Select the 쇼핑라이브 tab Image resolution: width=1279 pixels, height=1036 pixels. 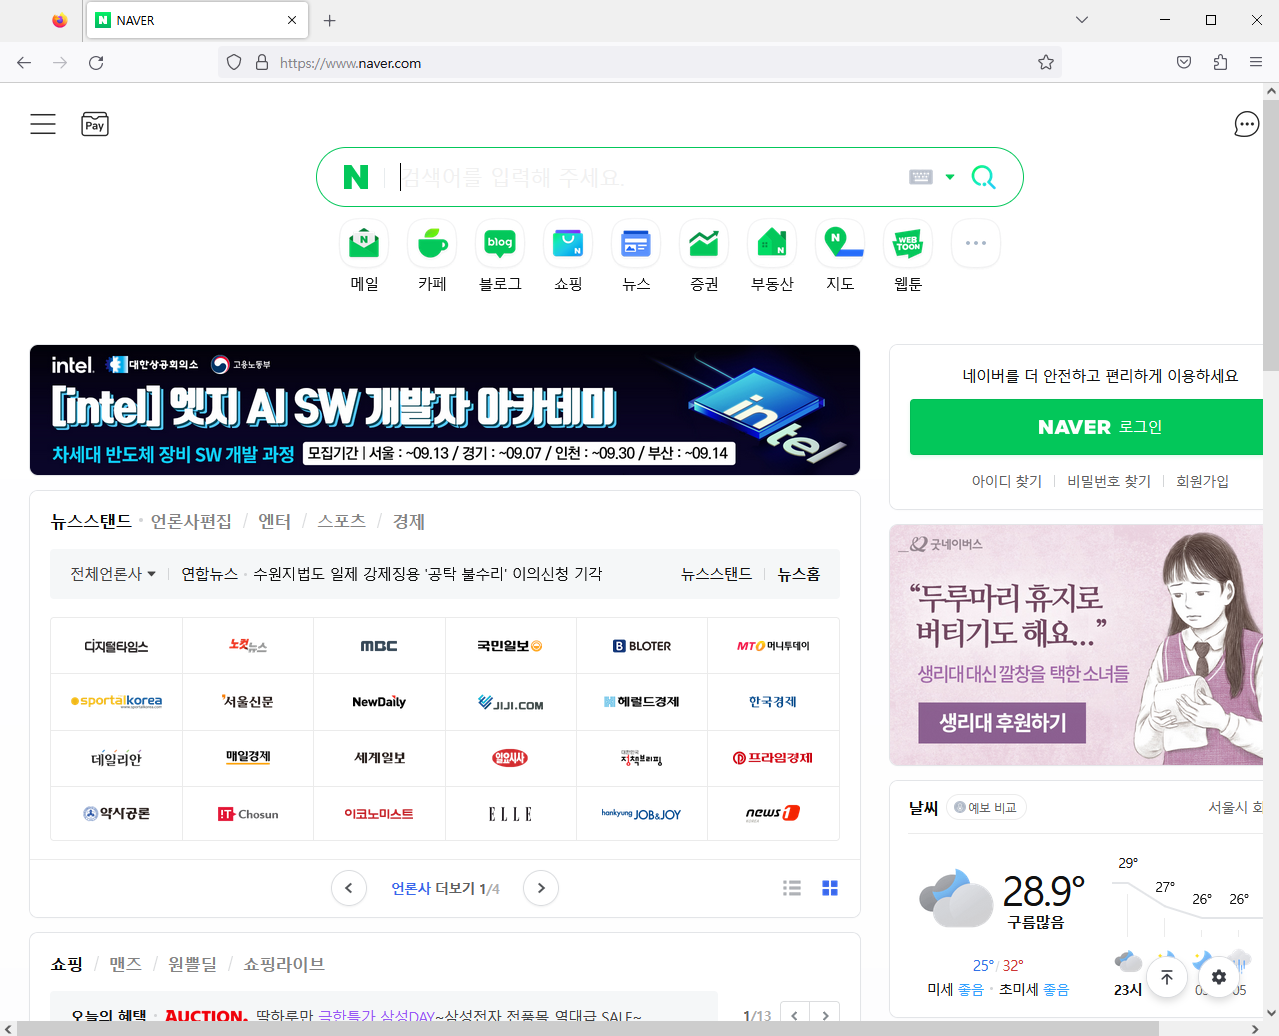pos(284,964)
